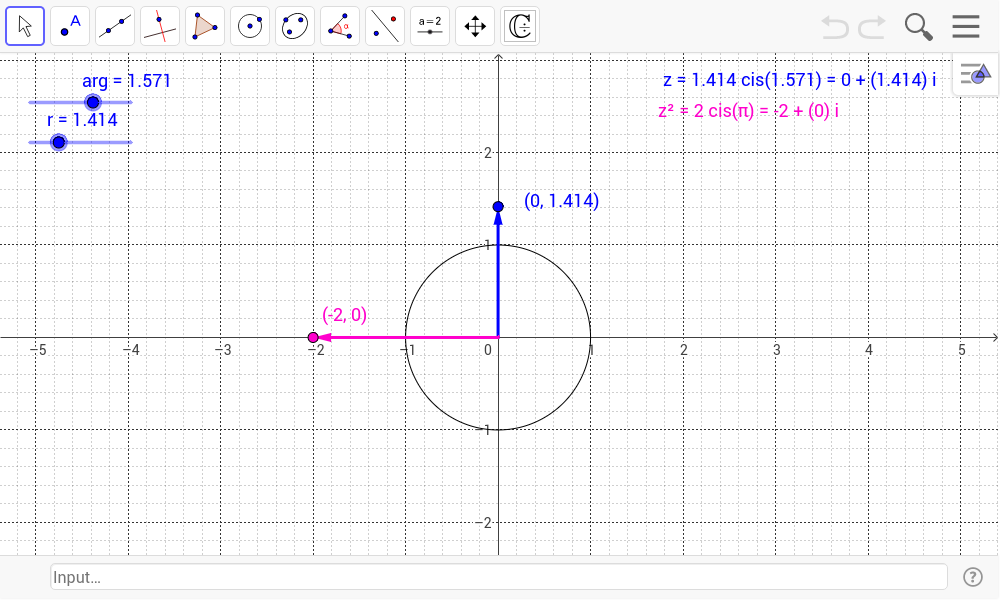The height and width of the screenshot is (600, 1000).
Task: Select the Angle measurement tool
Action: [x=339, y=26]
